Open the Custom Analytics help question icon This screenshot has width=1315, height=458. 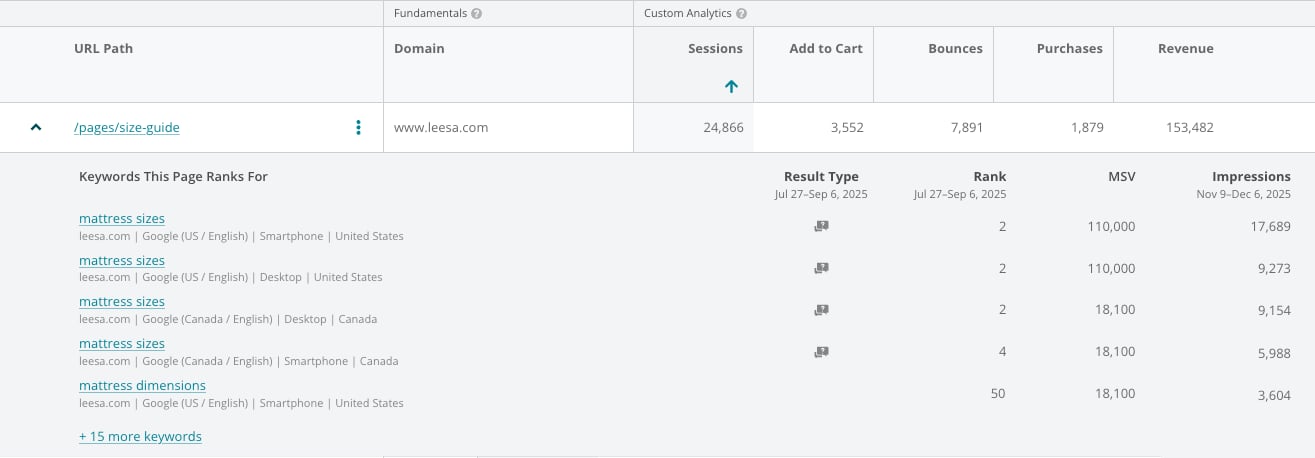point(742,14)
